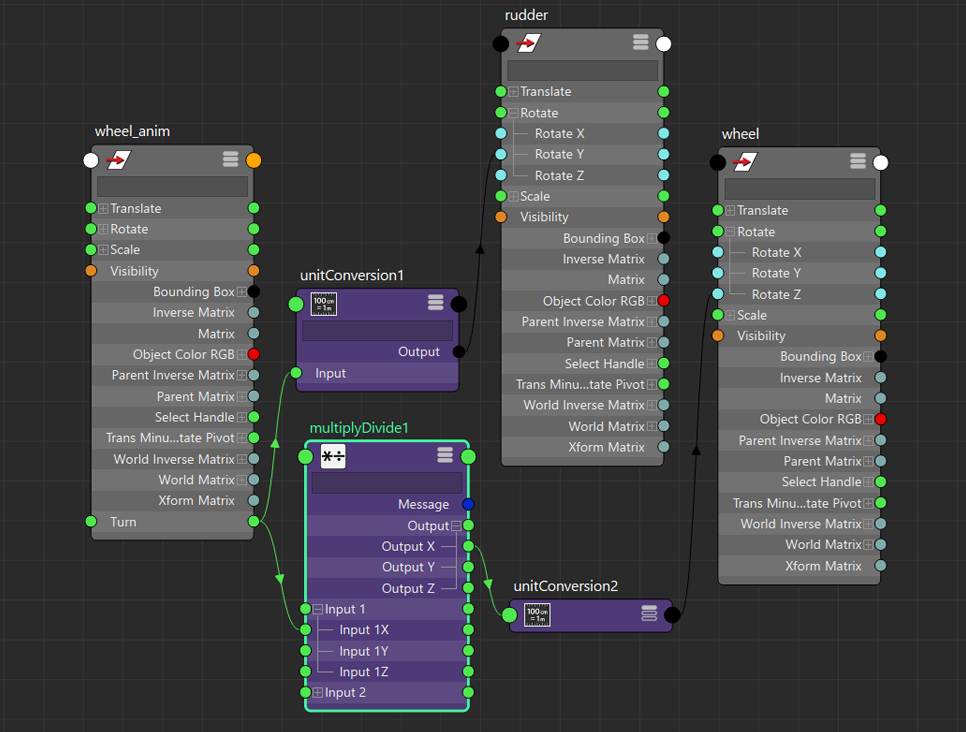Viewport: 966px width, 732px height.
Task: Toggle view mode bars on wheel node
Action: click(x=857, y=162)
